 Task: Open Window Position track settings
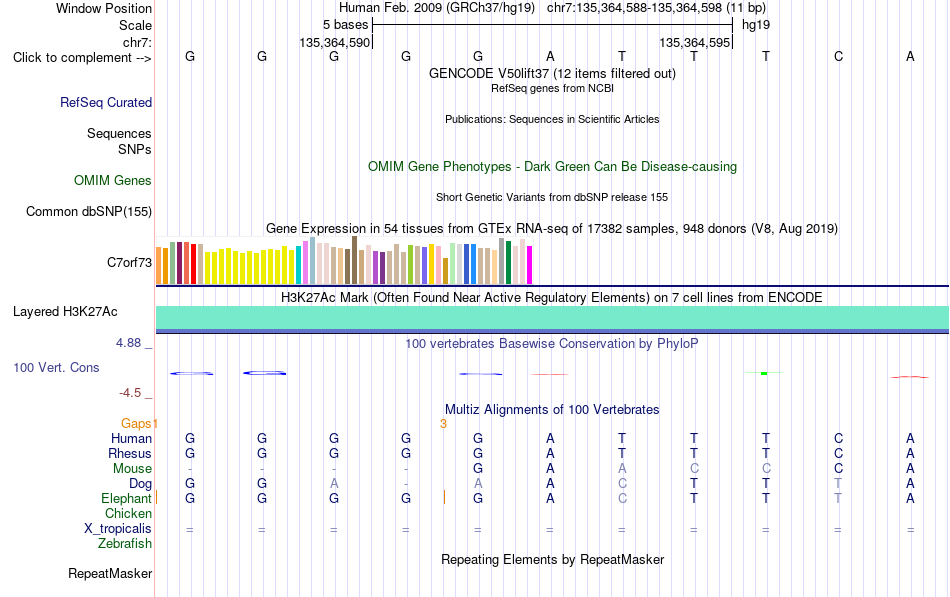[x=104, y=8]
